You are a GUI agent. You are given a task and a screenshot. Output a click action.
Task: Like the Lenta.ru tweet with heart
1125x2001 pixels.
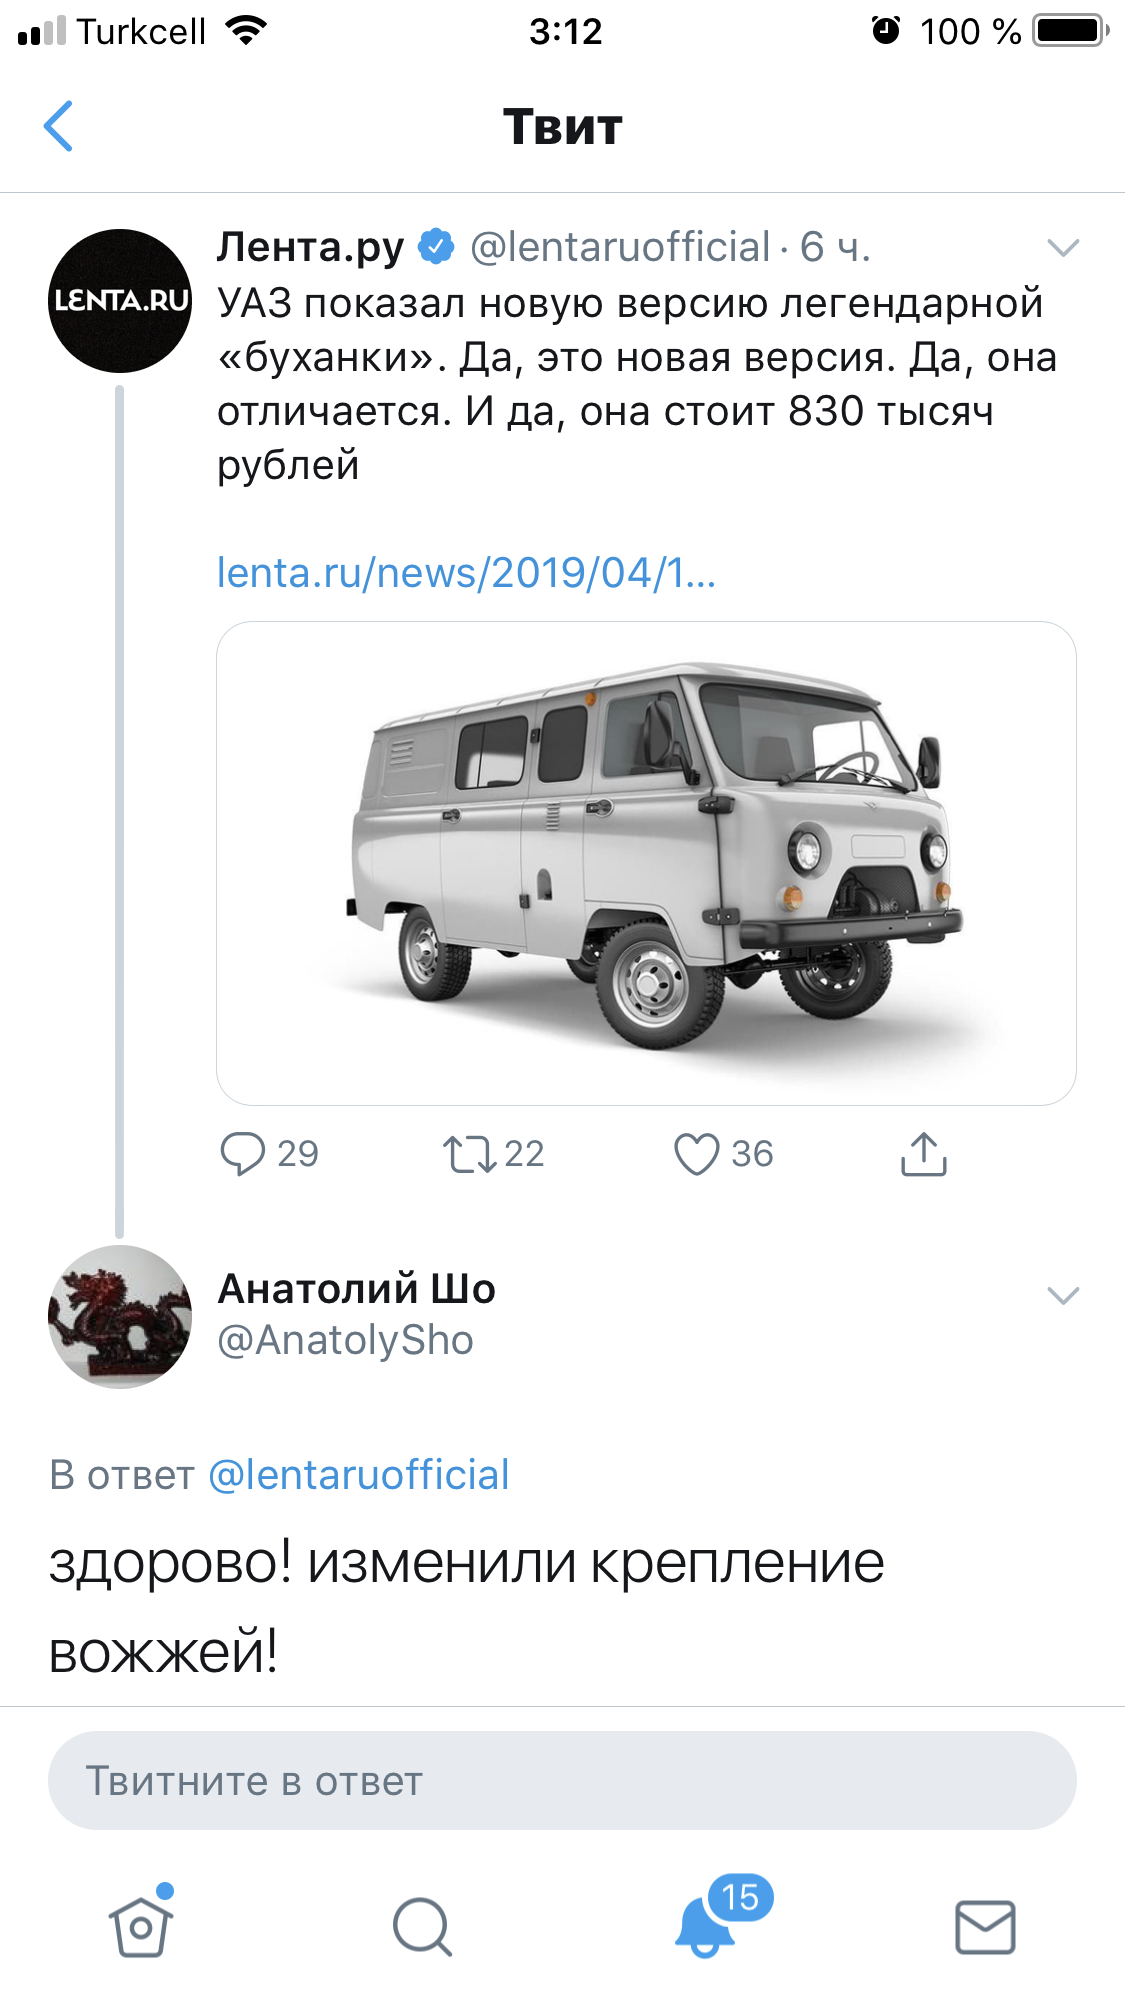tap(697, 1154)
